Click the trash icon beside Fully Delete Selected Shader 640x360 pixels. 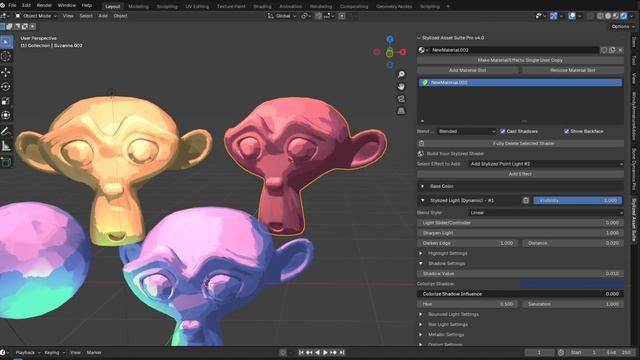click(x=421, y=144)
